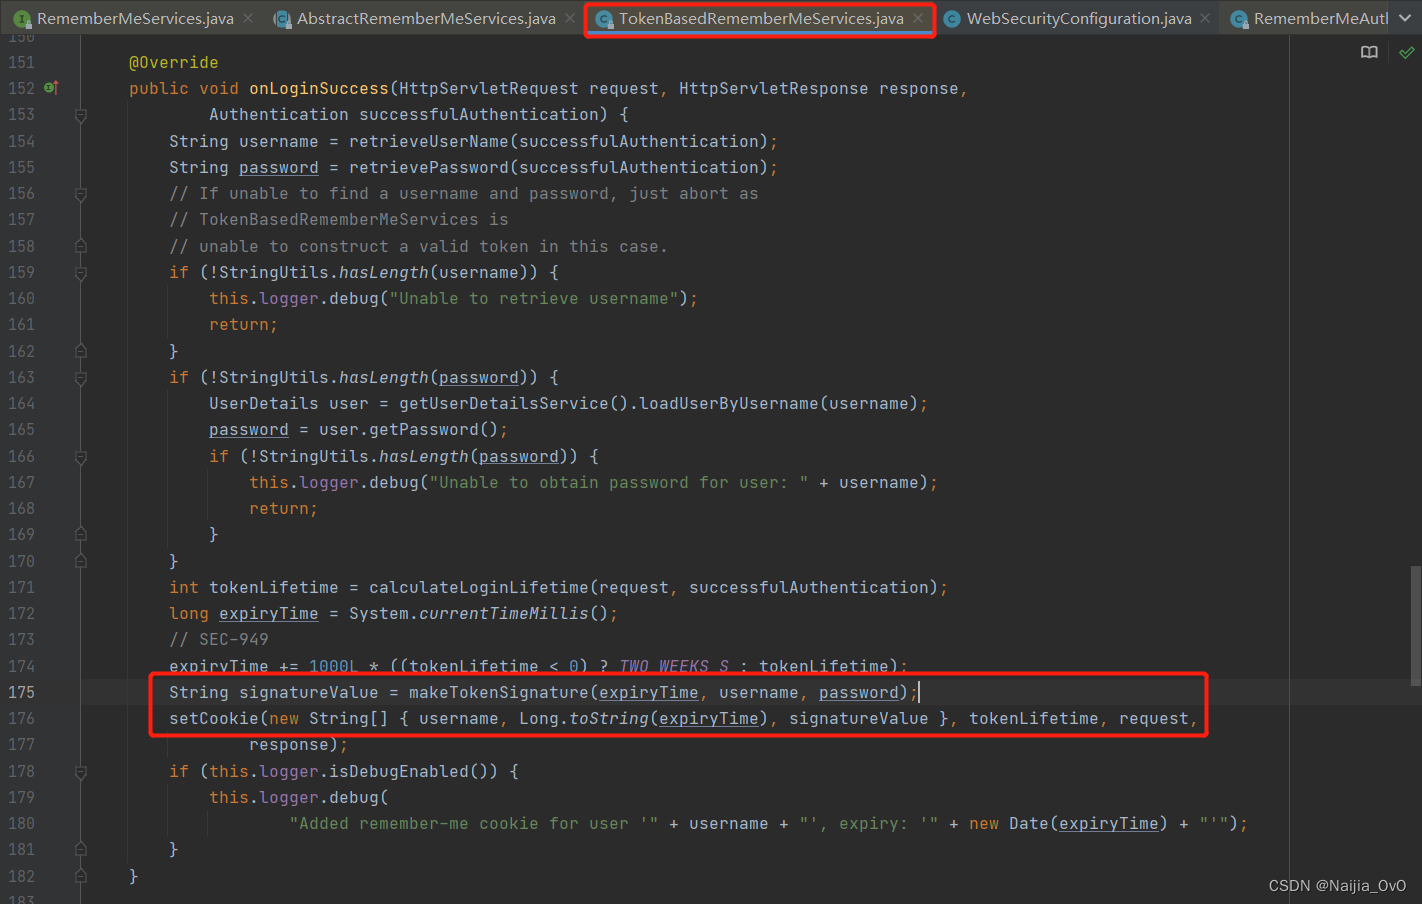Image resolution: width=1422 pixels, height=904 pixels.
Task: Click fold end marker at line 170
Action: coord(81,561)
